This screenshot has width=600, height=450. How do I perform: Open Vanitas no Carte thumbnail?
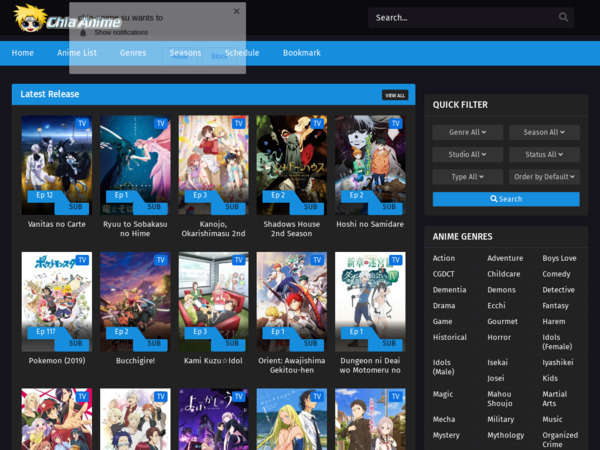(x=57, y=165)
